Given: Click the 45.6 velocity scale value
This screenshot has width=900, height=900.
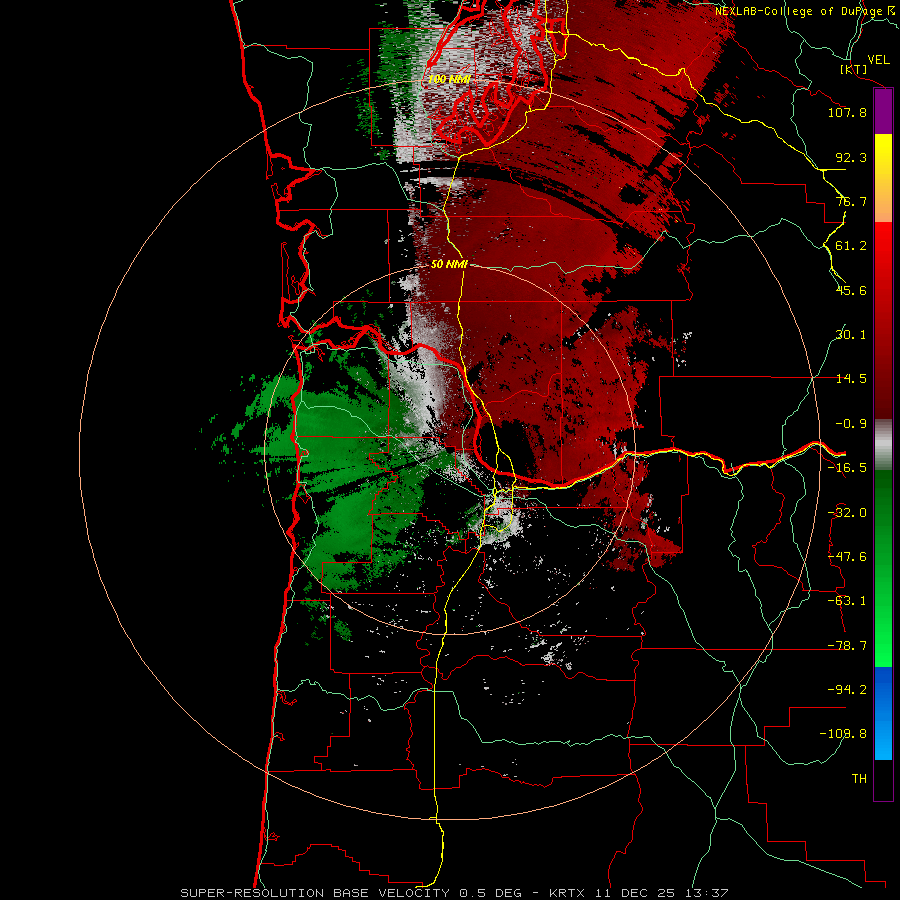Looking at the screenshot, I should 851,290.
